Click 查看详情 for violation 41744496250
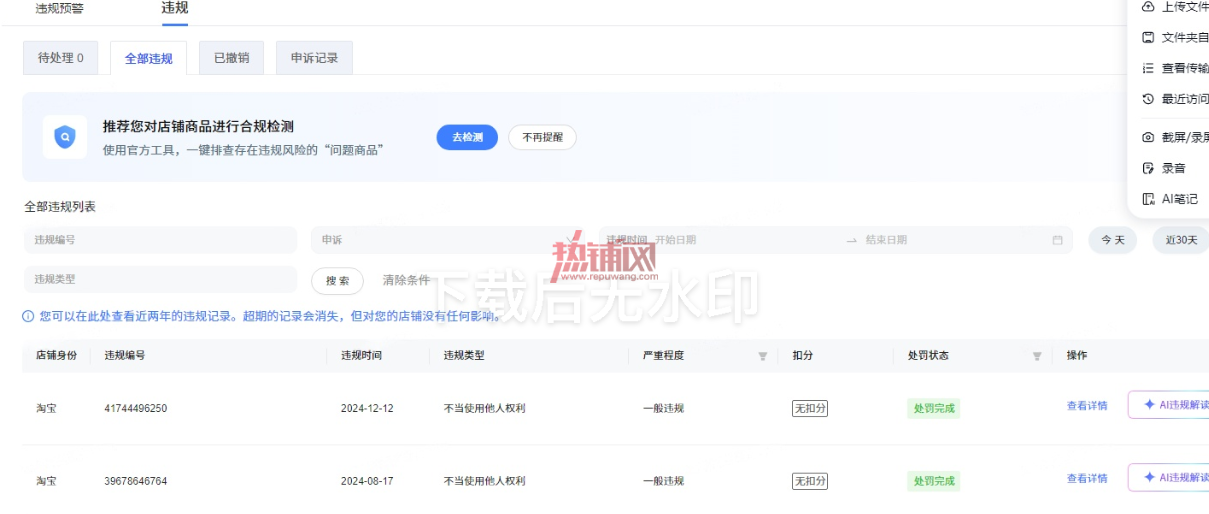Image resolution: width=1209 pixels, height=514 pixels. (1087, 405)
